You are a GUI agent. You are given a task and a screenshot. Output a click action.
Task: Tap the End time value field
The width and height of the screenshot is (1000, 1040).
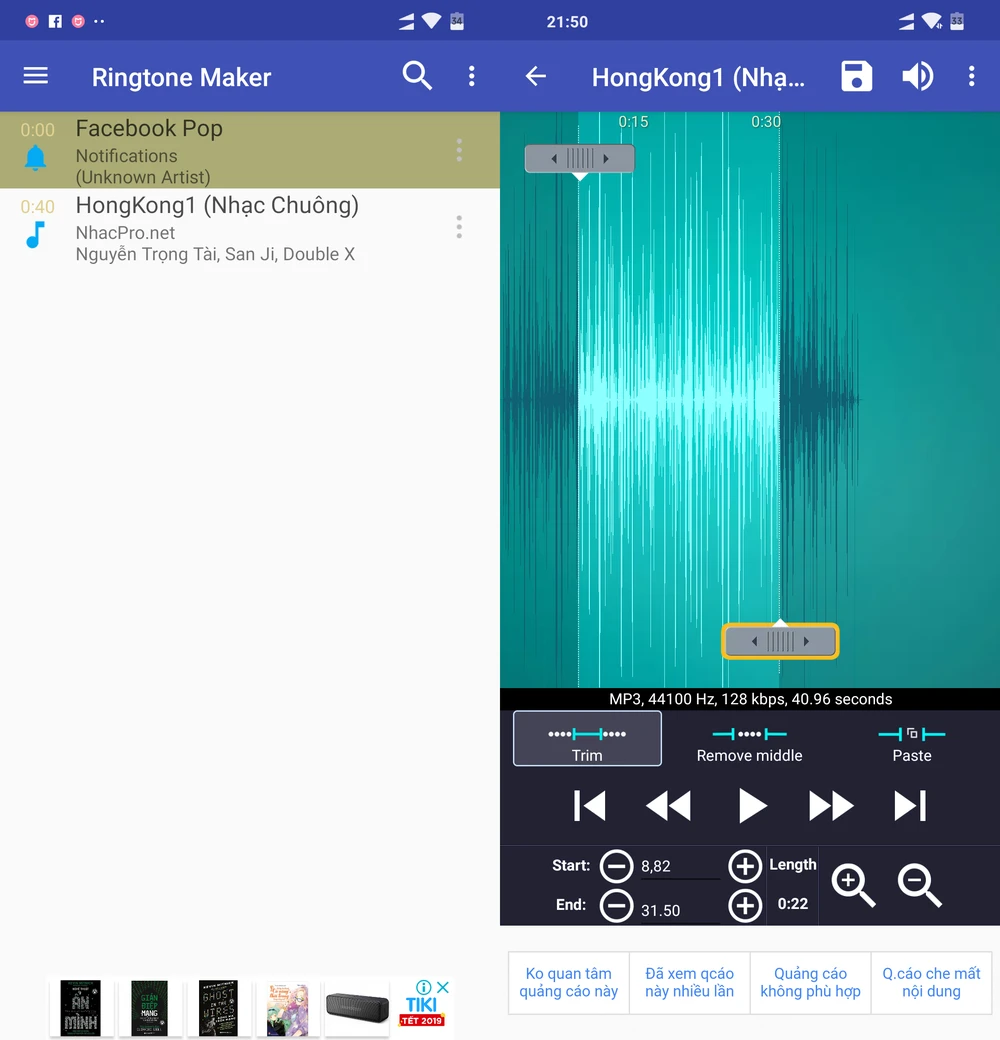coord(679,910)
